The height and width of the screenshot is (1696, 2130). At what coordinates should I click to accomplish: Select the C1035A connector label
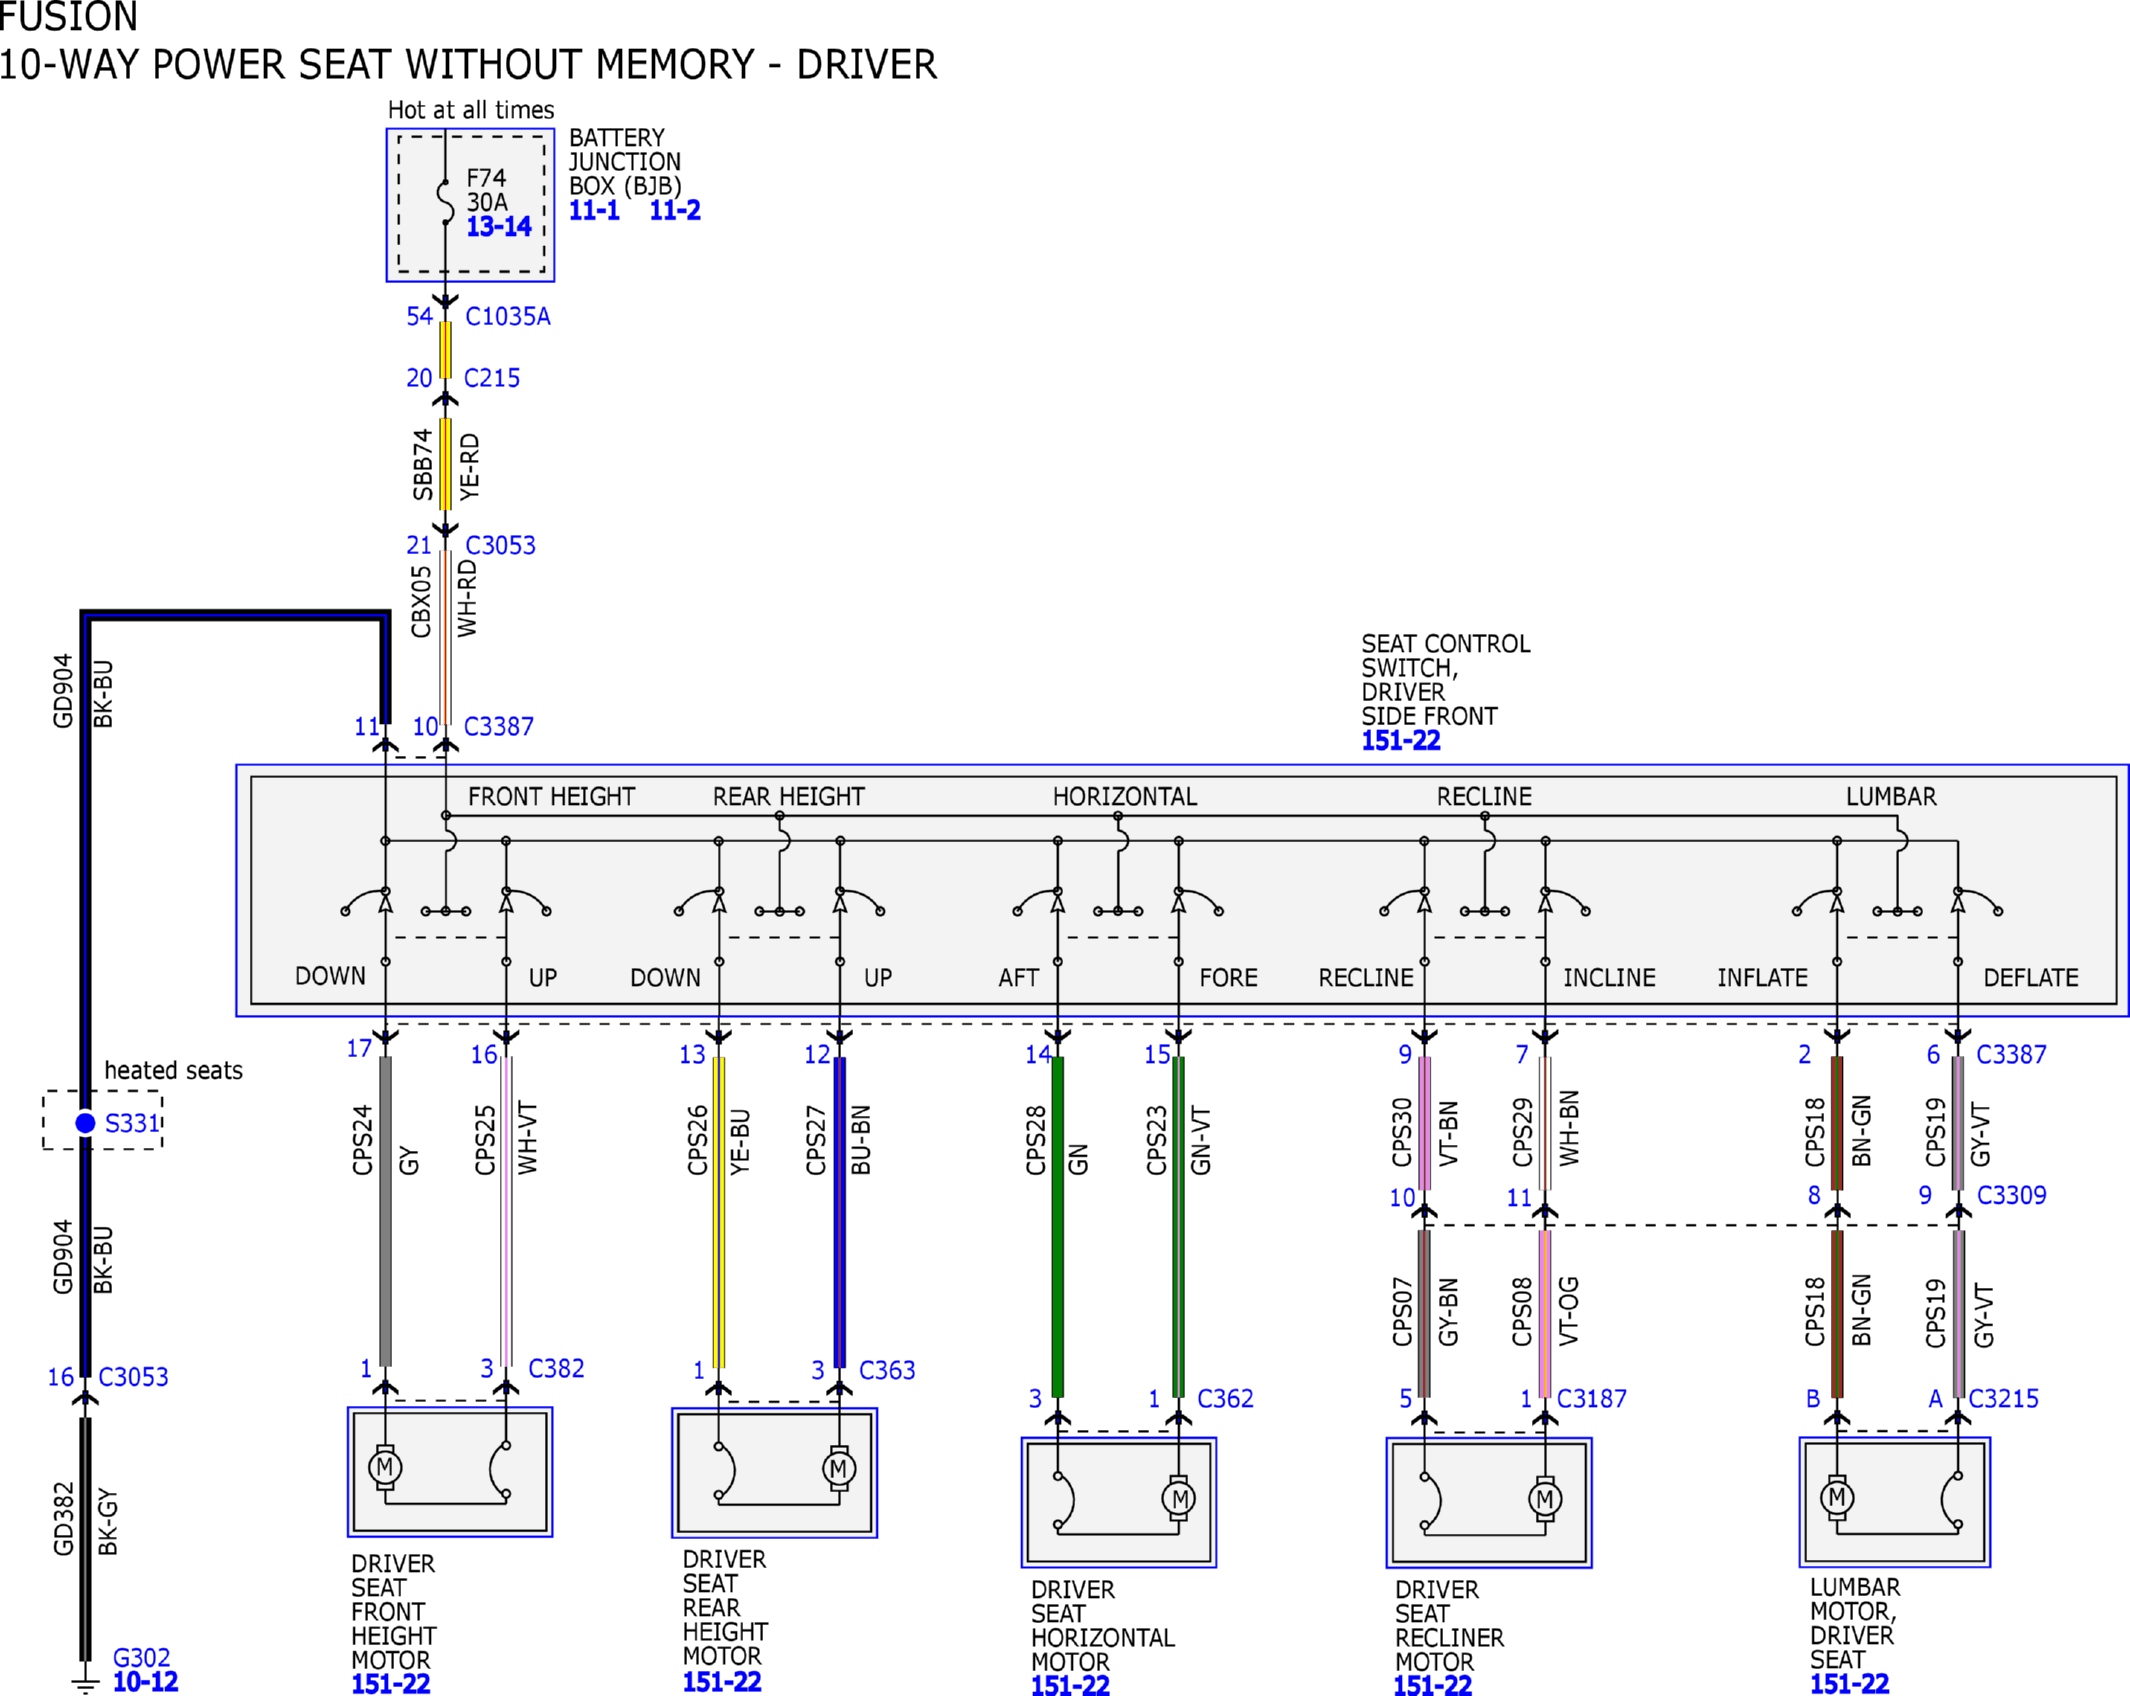coord(508,317)
